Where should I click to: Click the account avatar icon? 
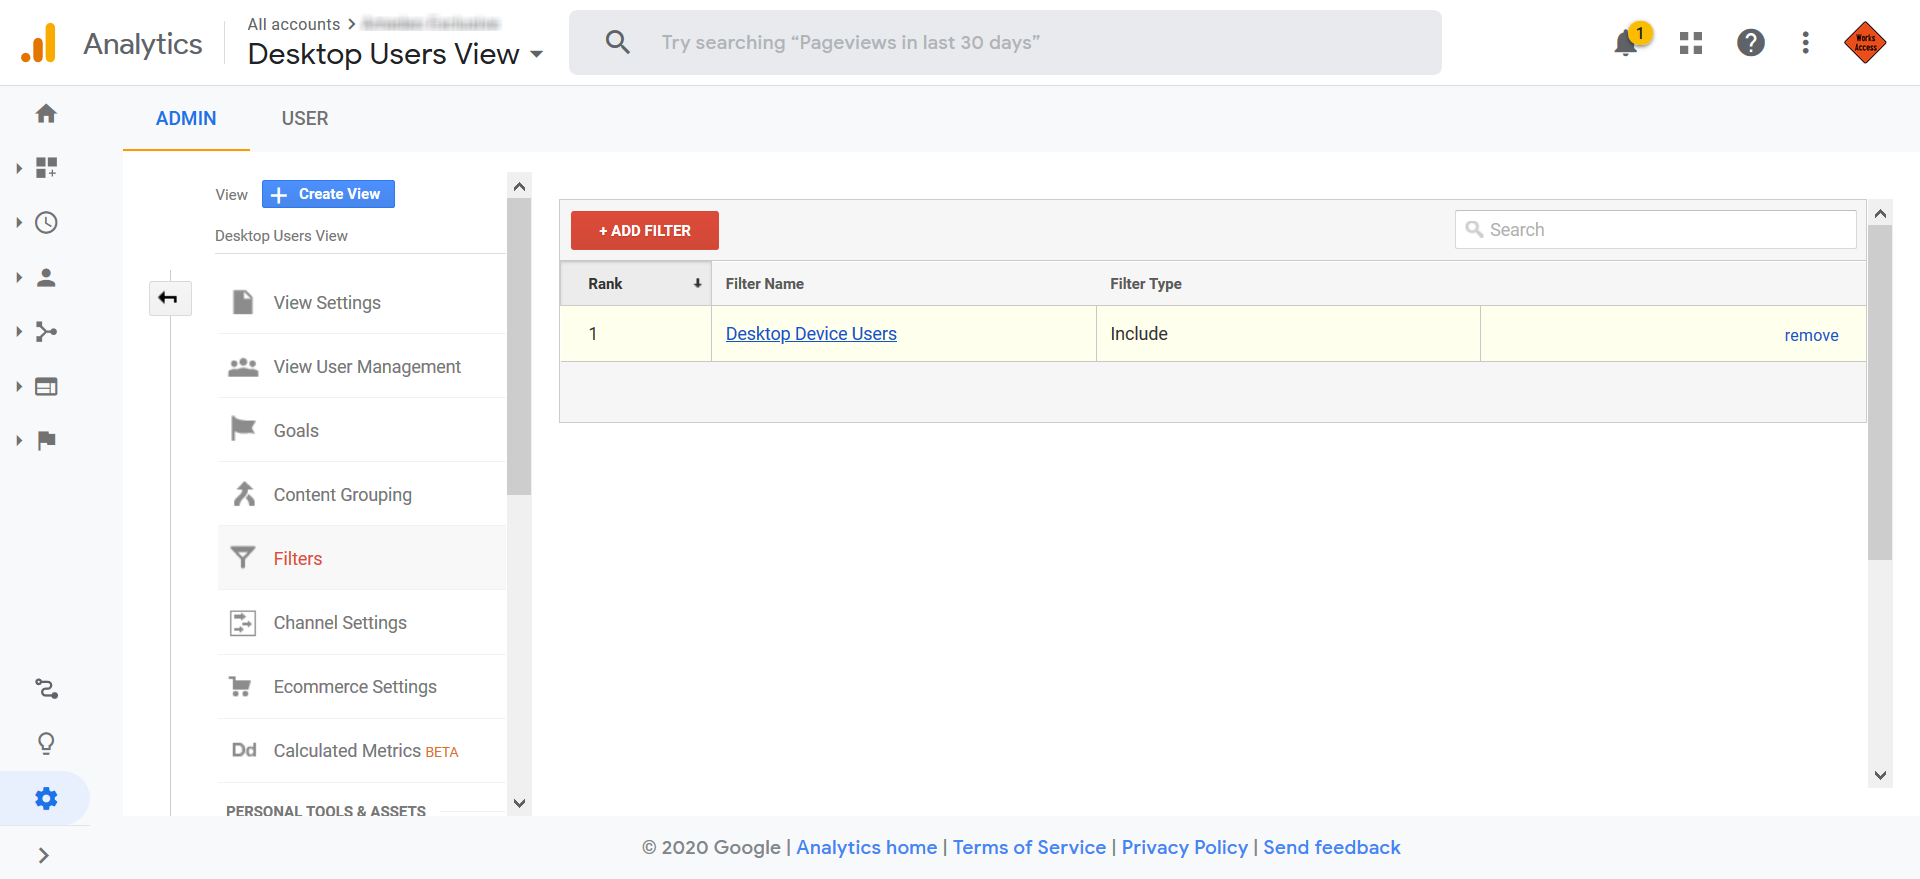[x=1865, y=43]
